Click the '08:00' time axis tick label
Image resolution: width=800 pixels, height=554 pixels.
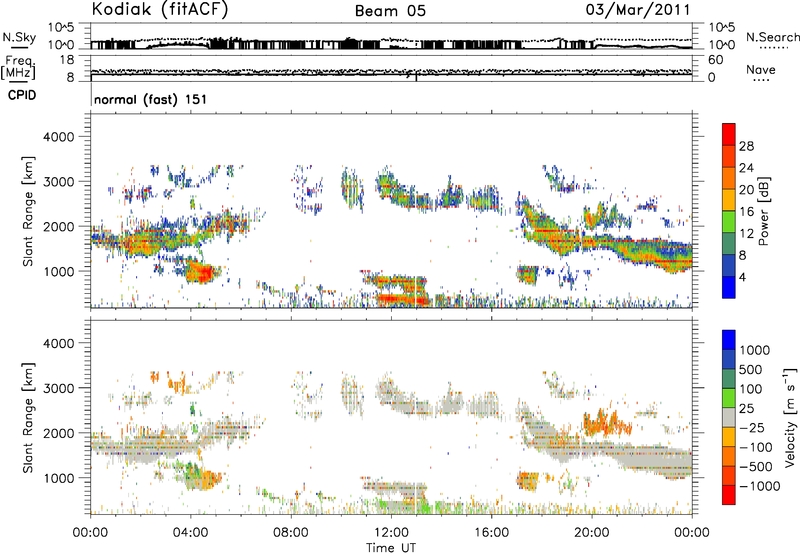(291, 533)
